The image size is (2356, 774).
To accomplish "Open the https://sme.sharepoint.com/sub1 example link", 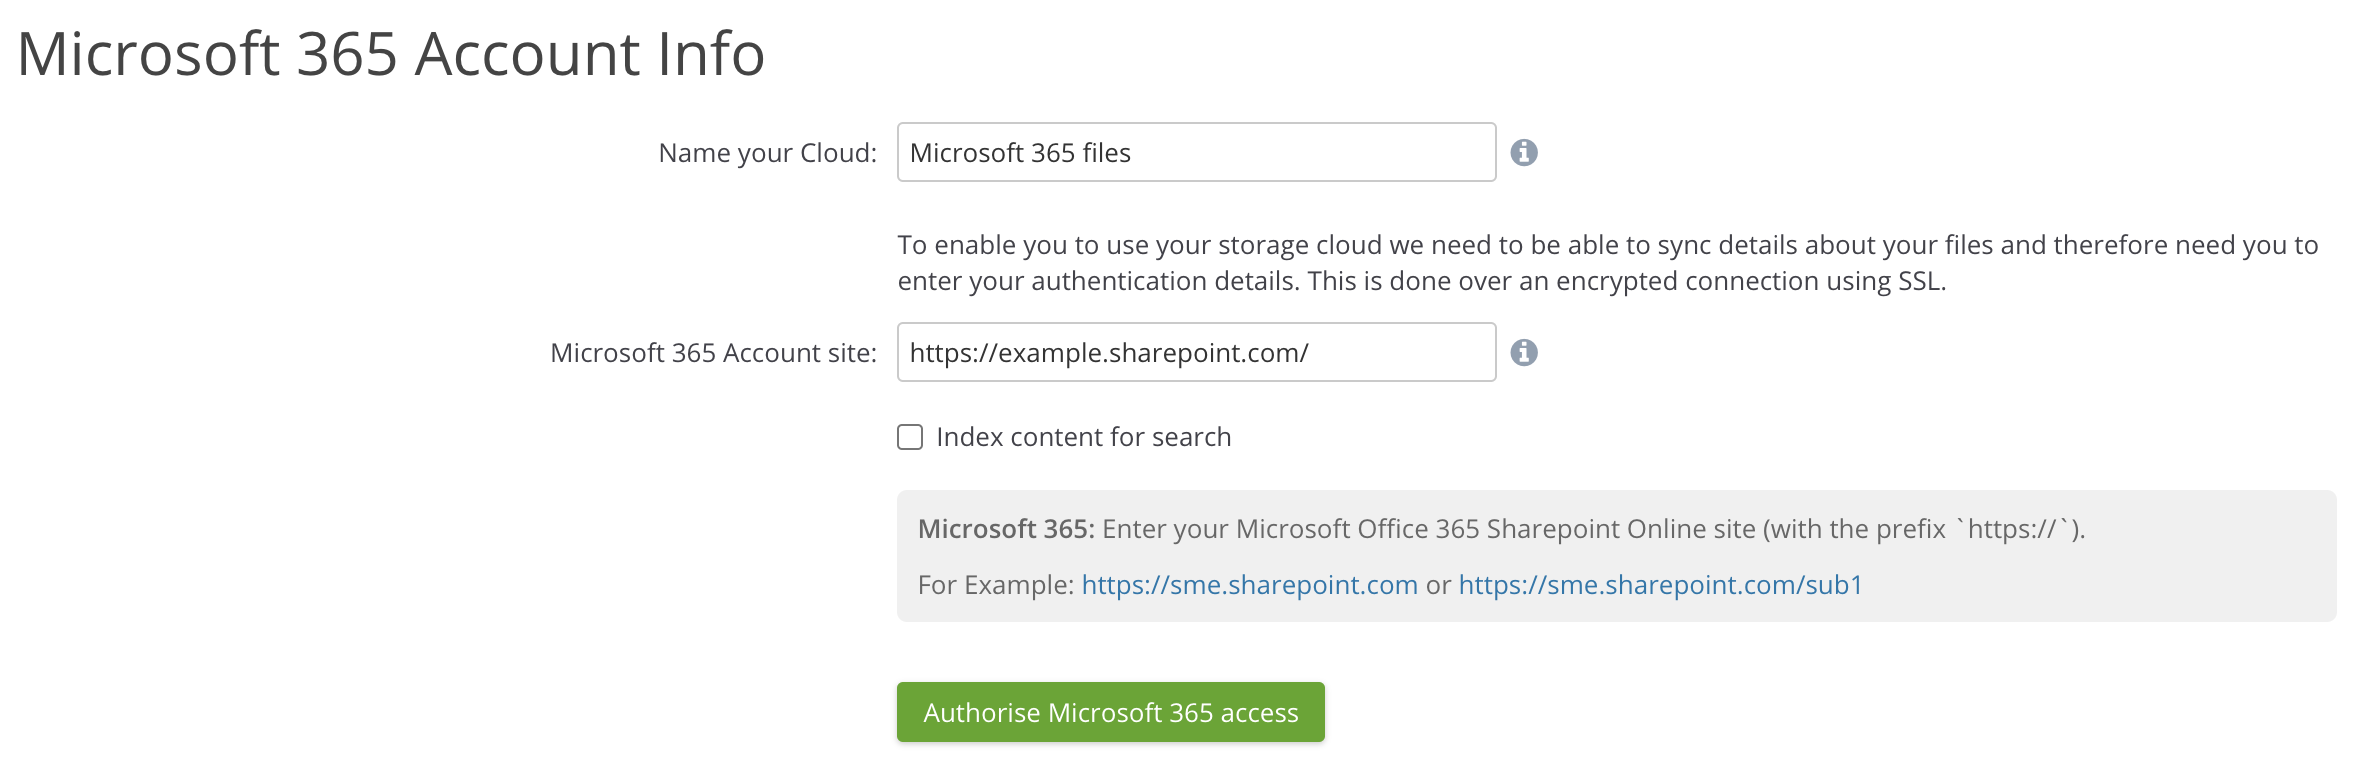I will point(1660,585).
